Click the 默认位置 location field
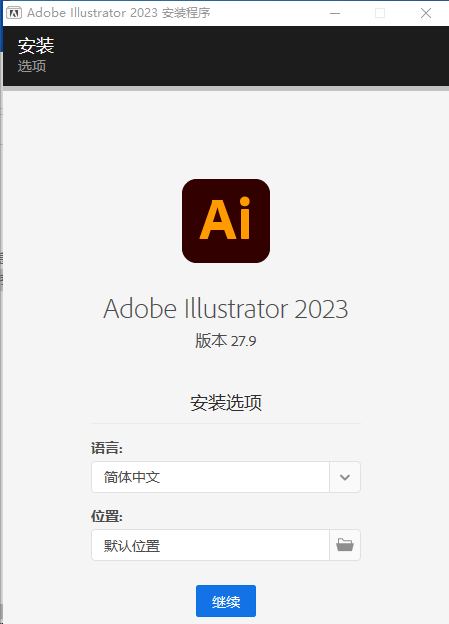Image resolution: width=449 pixels, height=624 pixels. (x=210, y=545)
